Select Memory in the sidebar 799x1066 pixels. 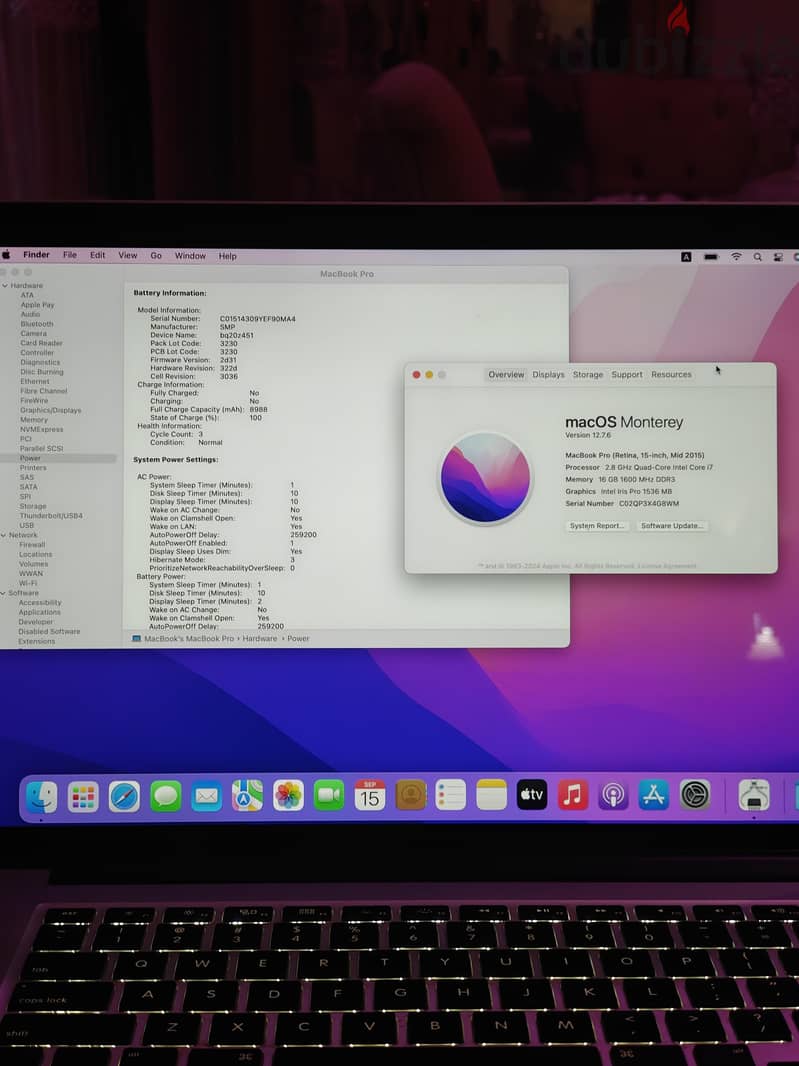click(33, 419)
